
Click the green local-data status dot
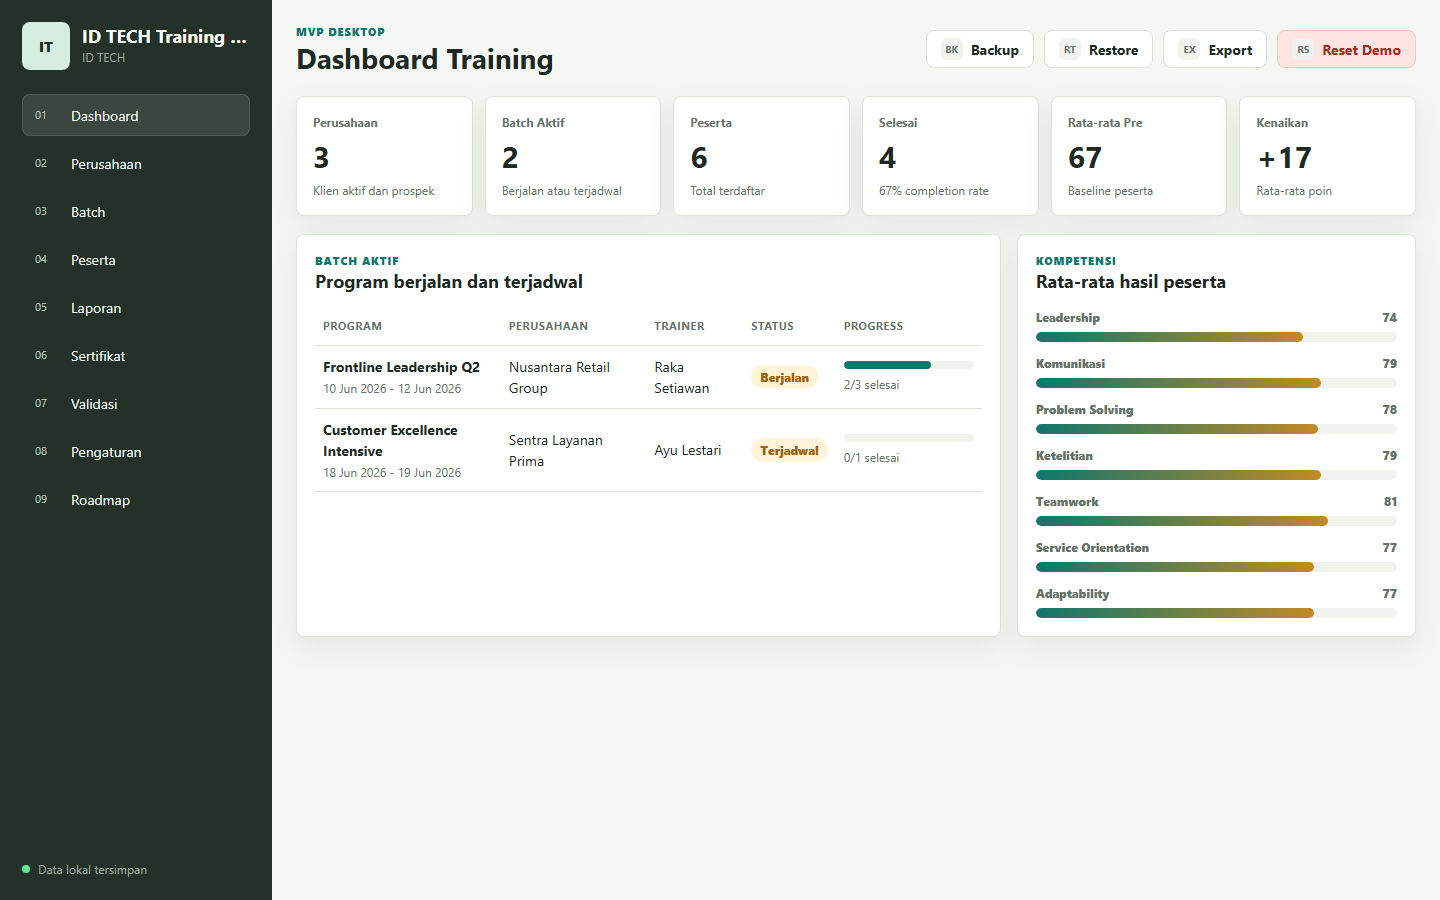(26, 869)
